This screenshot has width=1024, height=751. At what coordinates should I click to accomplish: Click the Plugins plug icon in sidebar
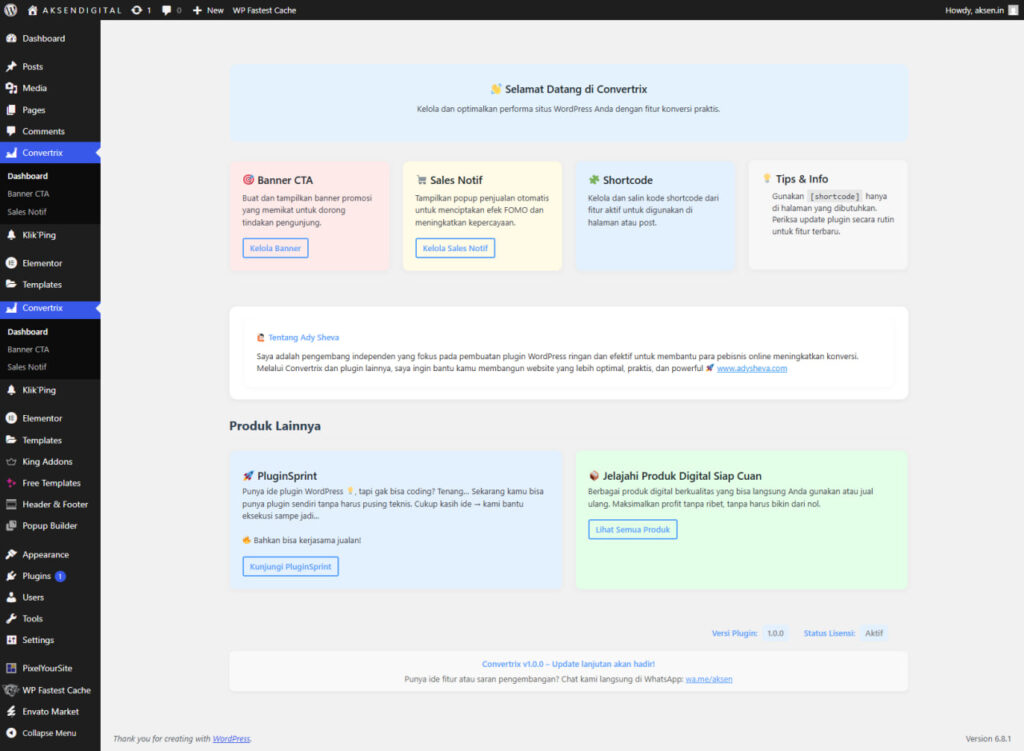click(12, 576)
